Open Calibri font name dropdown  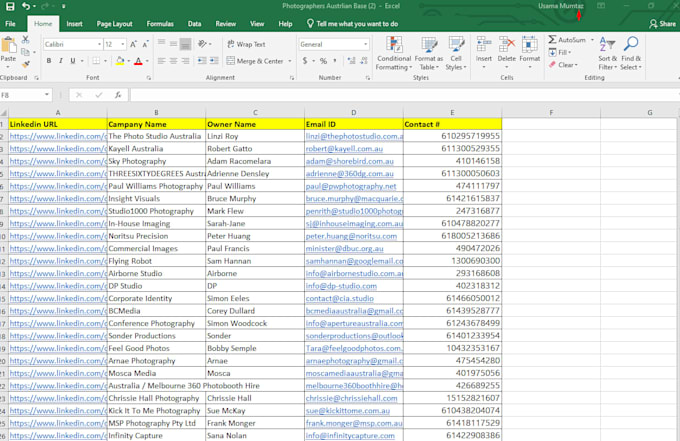point(99,44)
